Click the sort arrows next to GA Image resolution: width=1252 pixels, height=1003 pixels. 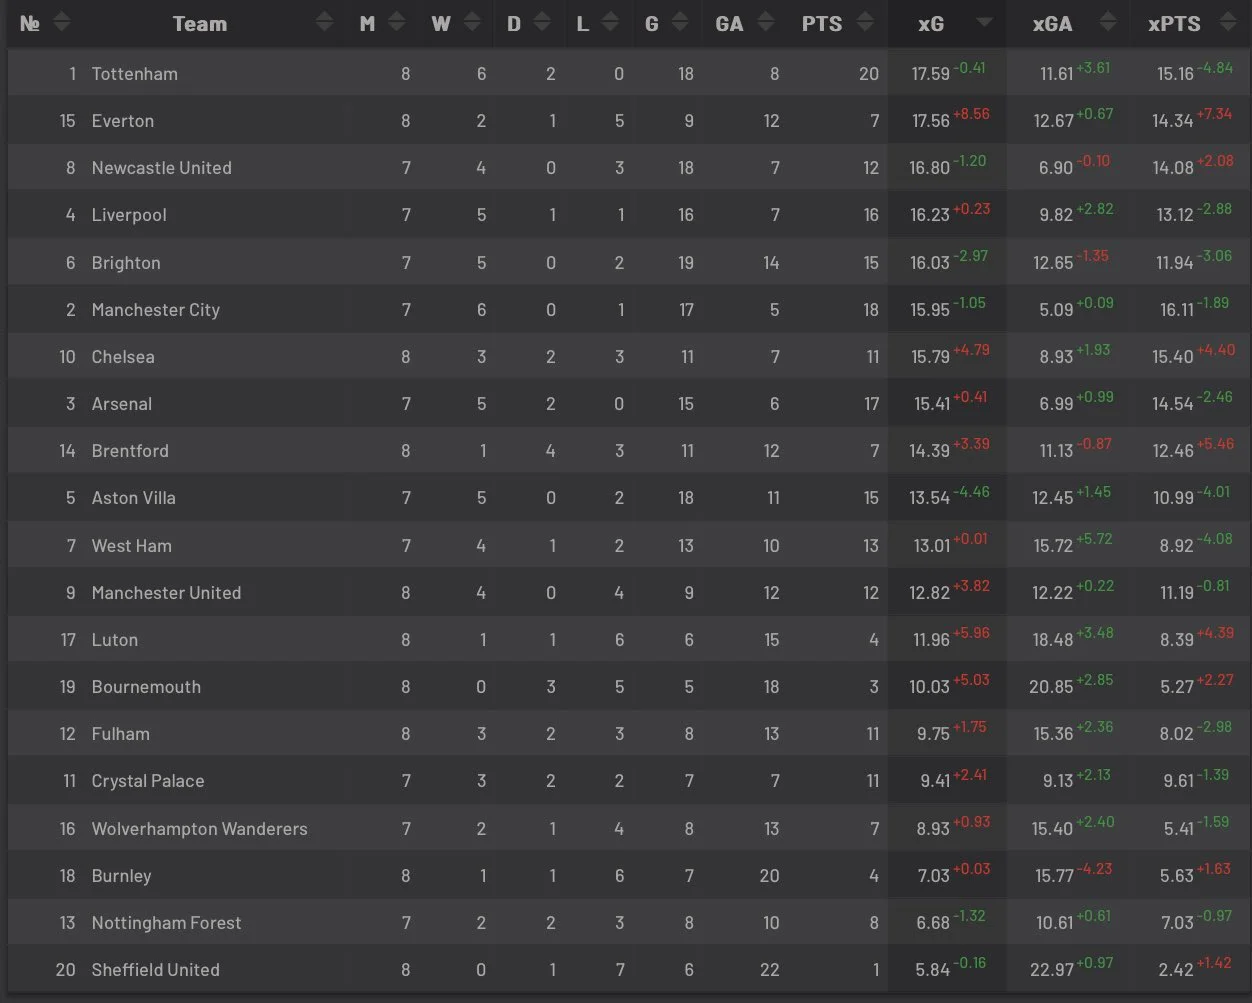(766, 23)
